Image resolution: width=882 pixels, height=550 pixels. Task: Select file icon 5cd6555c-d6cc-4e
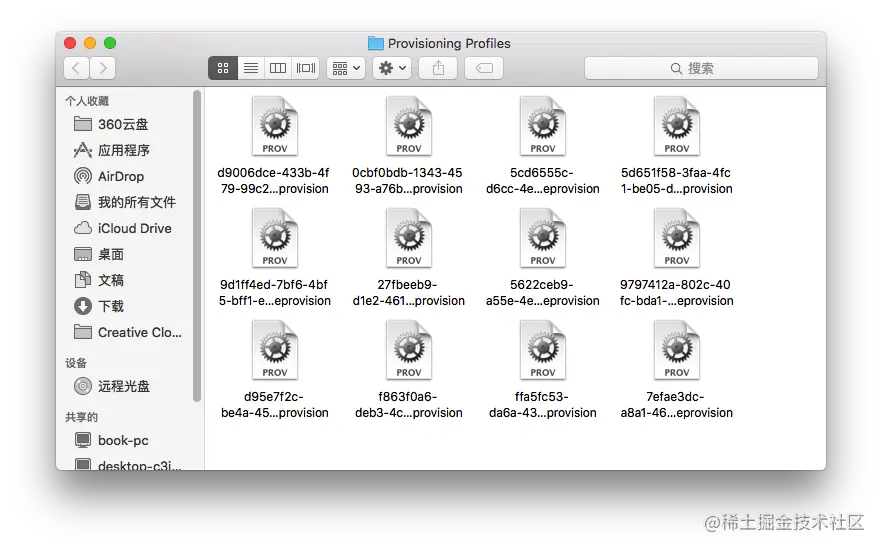(x=542, y=127)
